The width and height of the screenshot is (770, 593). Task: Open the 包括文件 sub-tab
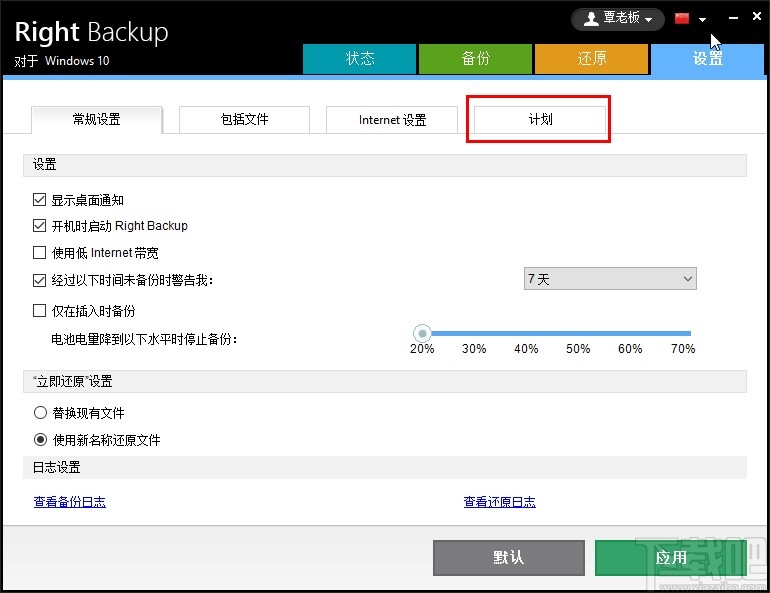(x=245, y=119)
